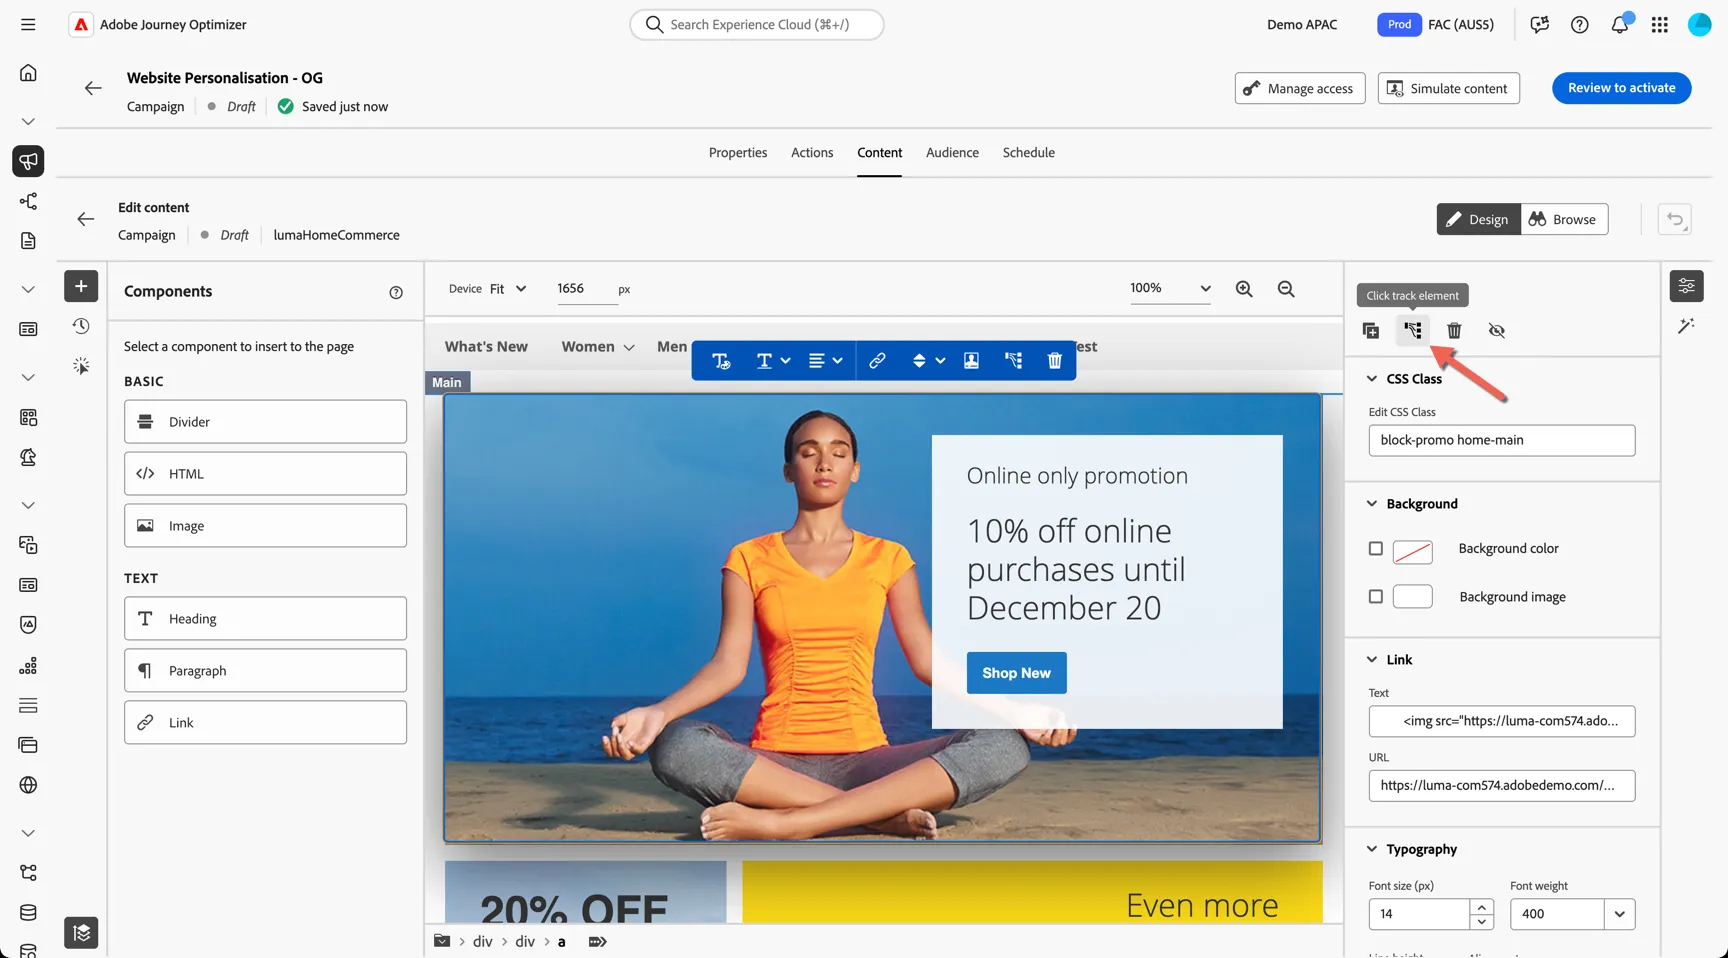Enable Background color checkbox
Image resolution: width=1728 pixels, height=958 pixels.
pos(1376,548)
